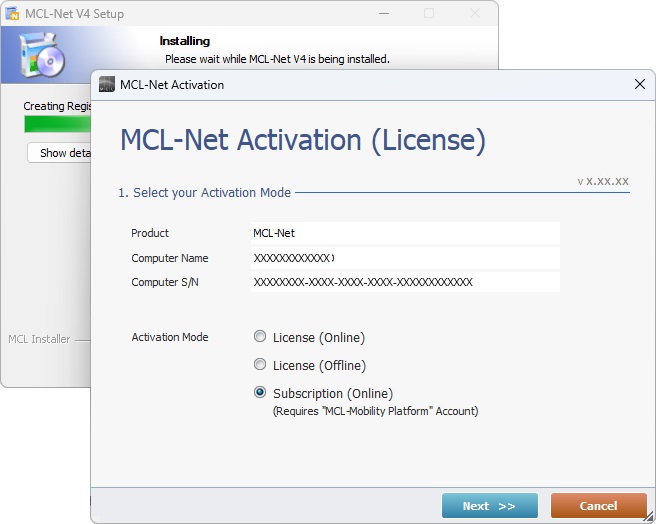Click the 'Product' label
The image size is (656, 524).
point(150,233)
